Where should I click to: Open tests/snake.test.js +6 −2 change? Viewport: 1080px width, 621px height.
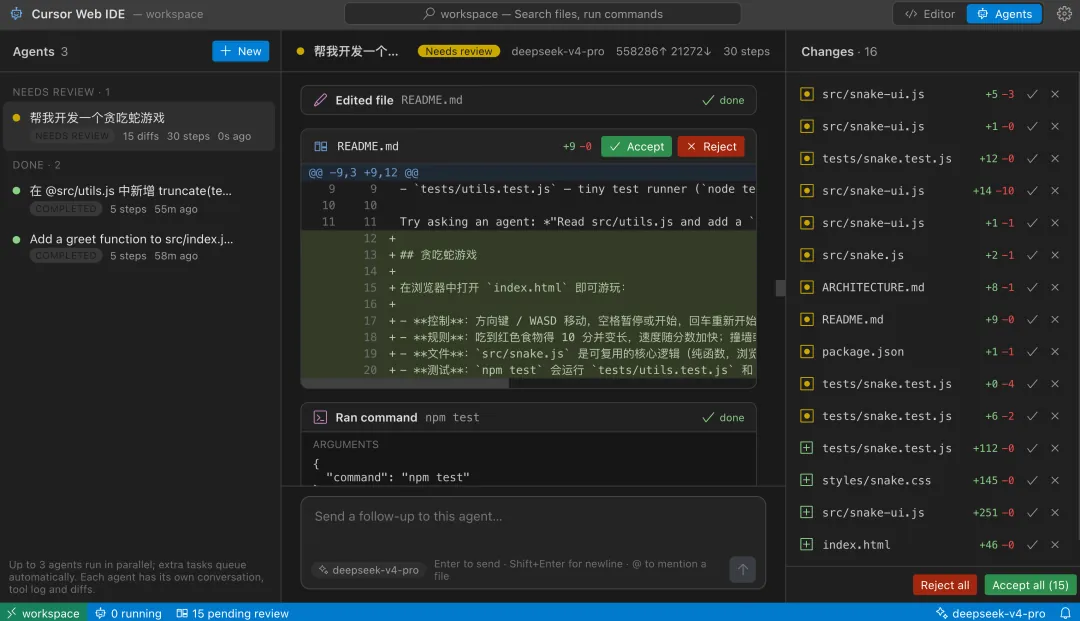(x=933, y=416)
